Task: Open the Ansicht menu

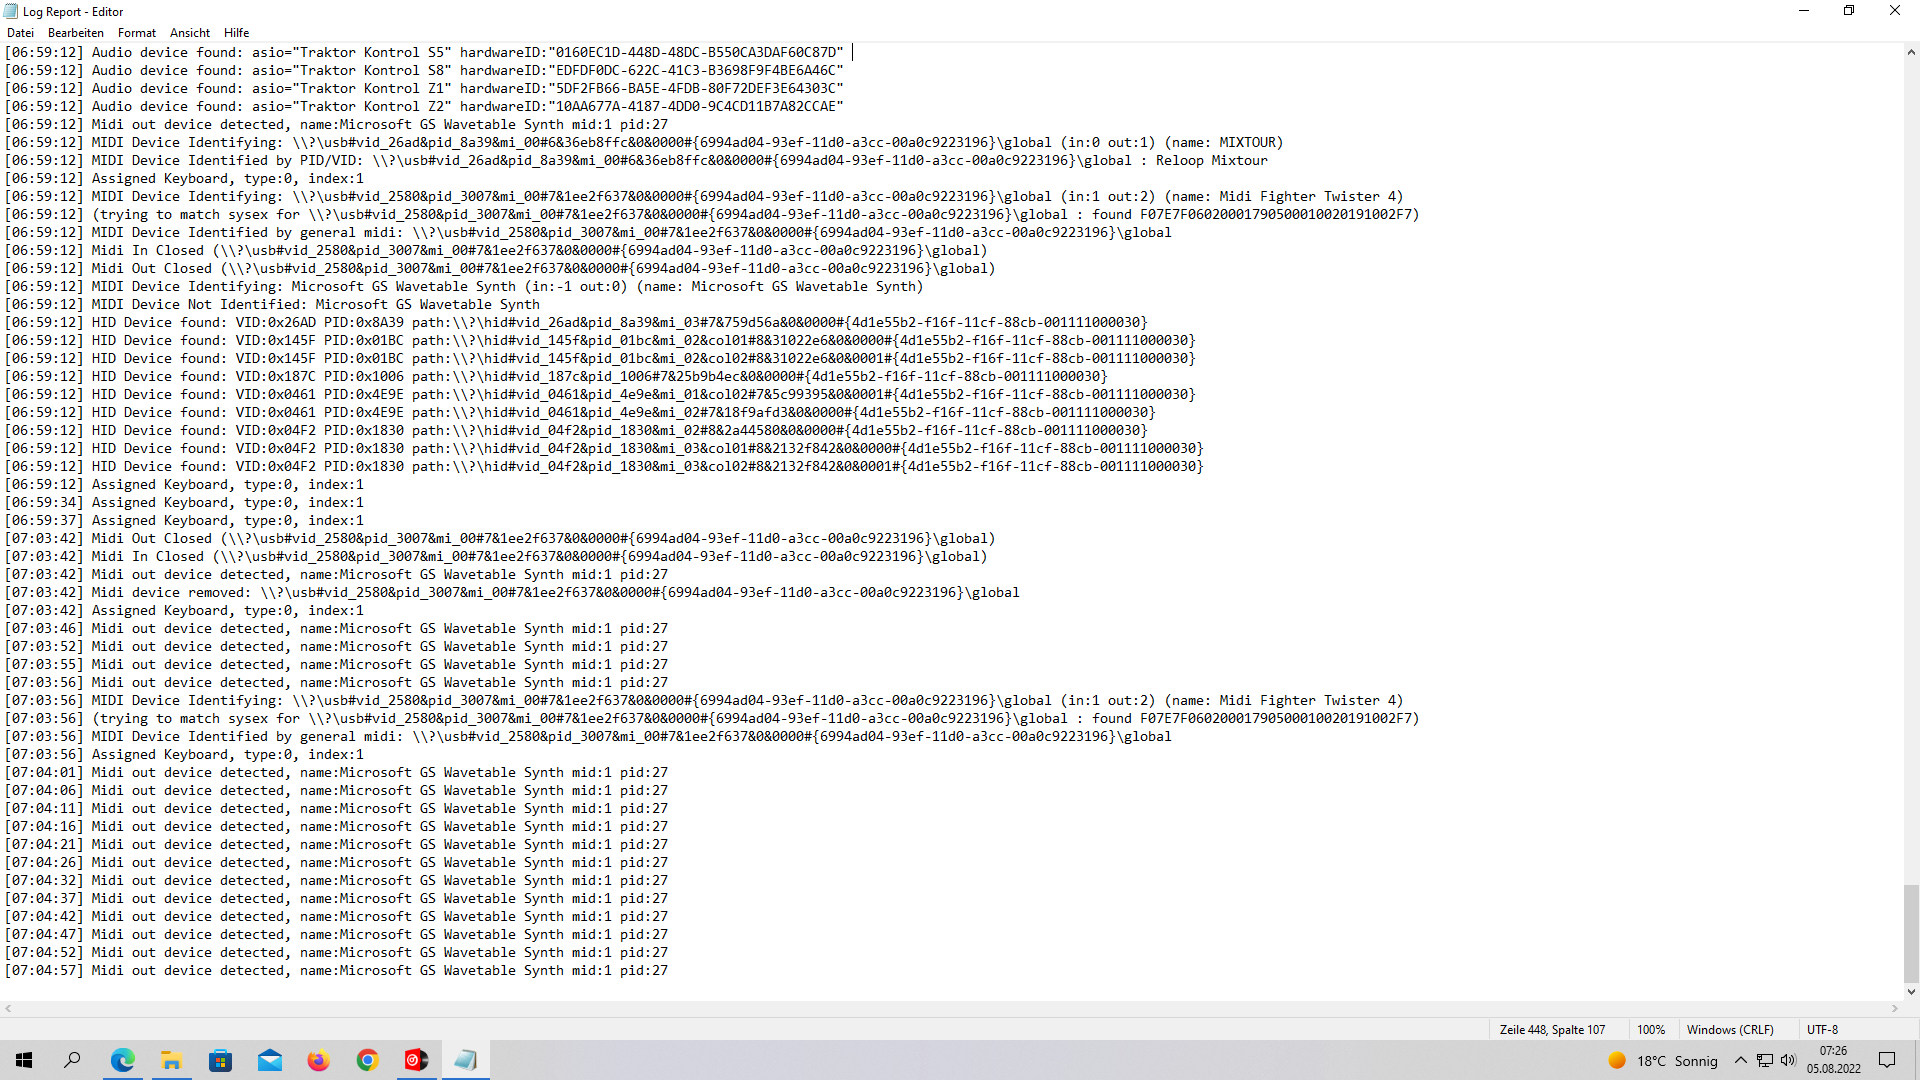Action: pyautogui.click(x=190, y=33)
